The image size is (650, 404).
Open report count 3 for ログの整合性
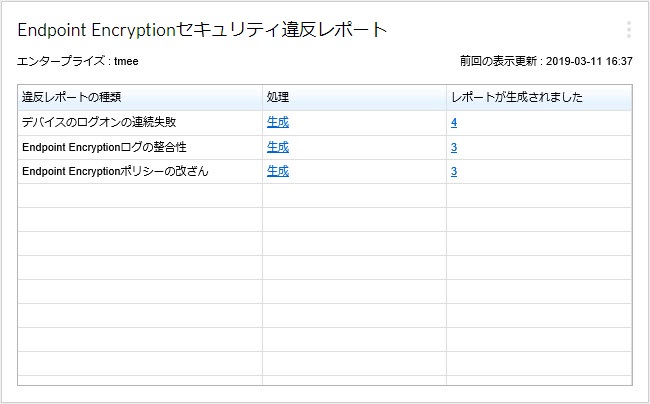[x=454, y=147]
